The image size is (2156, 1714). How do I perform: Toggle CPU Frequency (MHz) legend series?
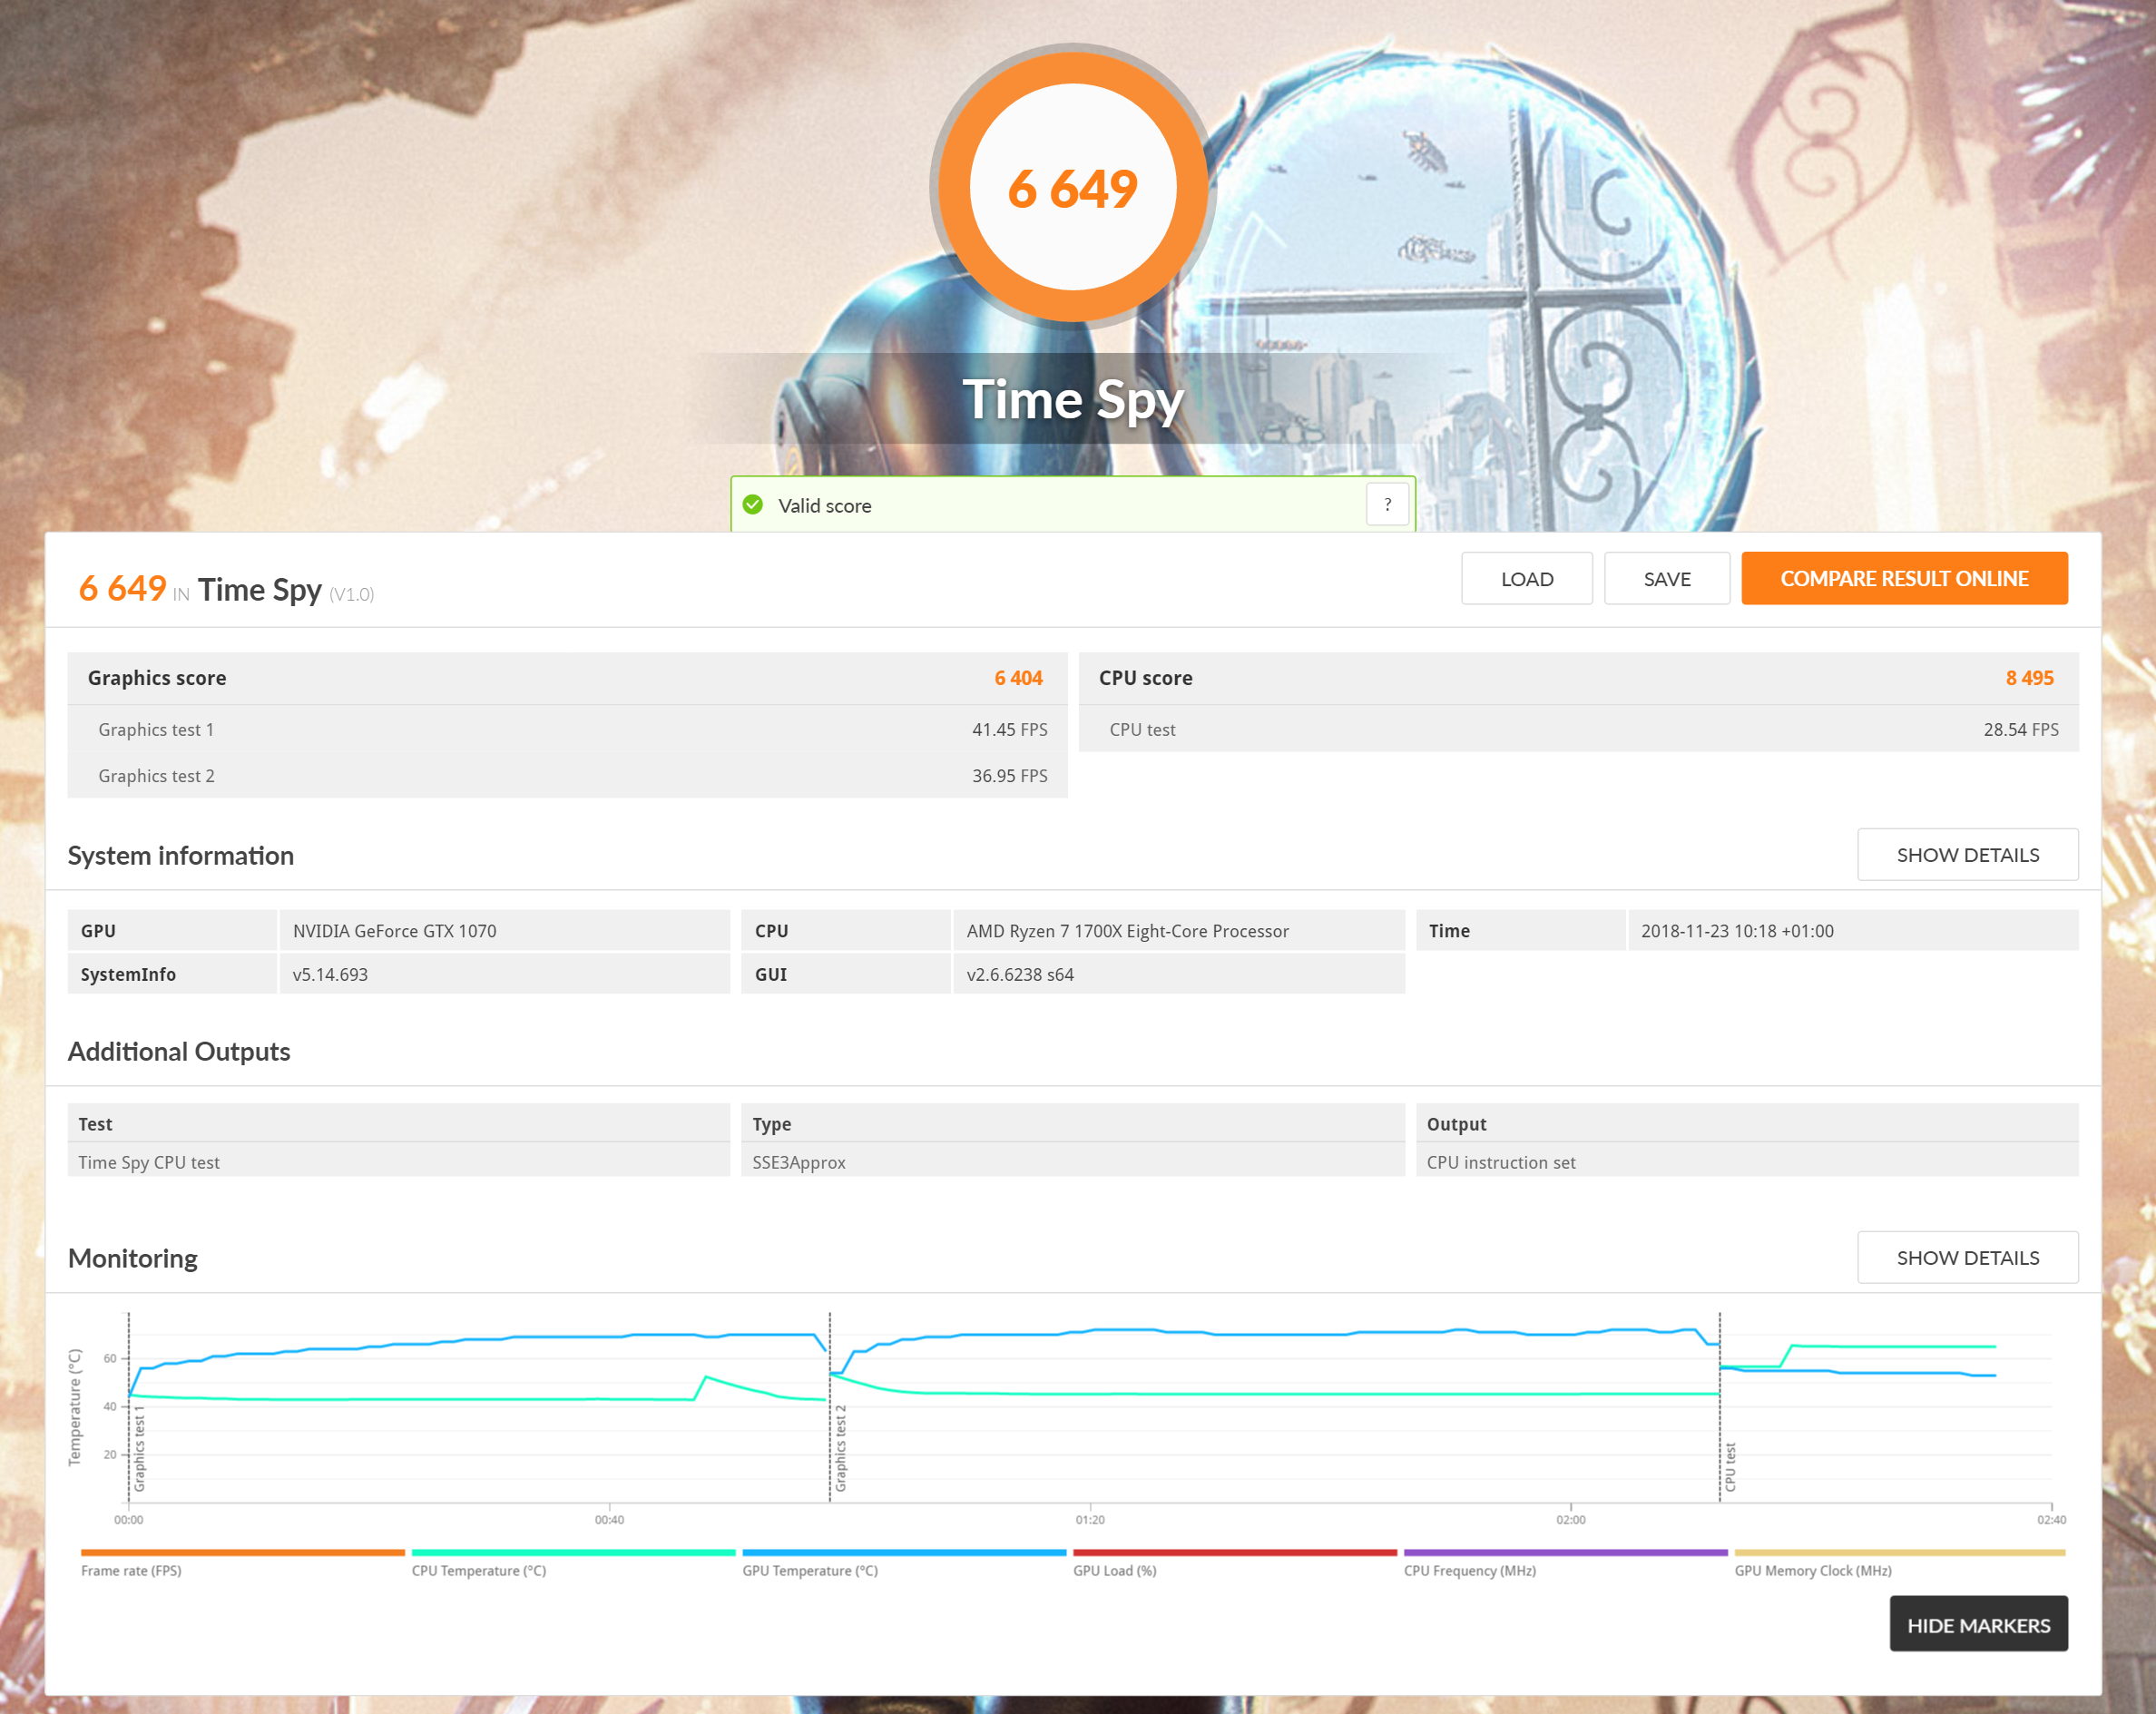[1469, 1570]
